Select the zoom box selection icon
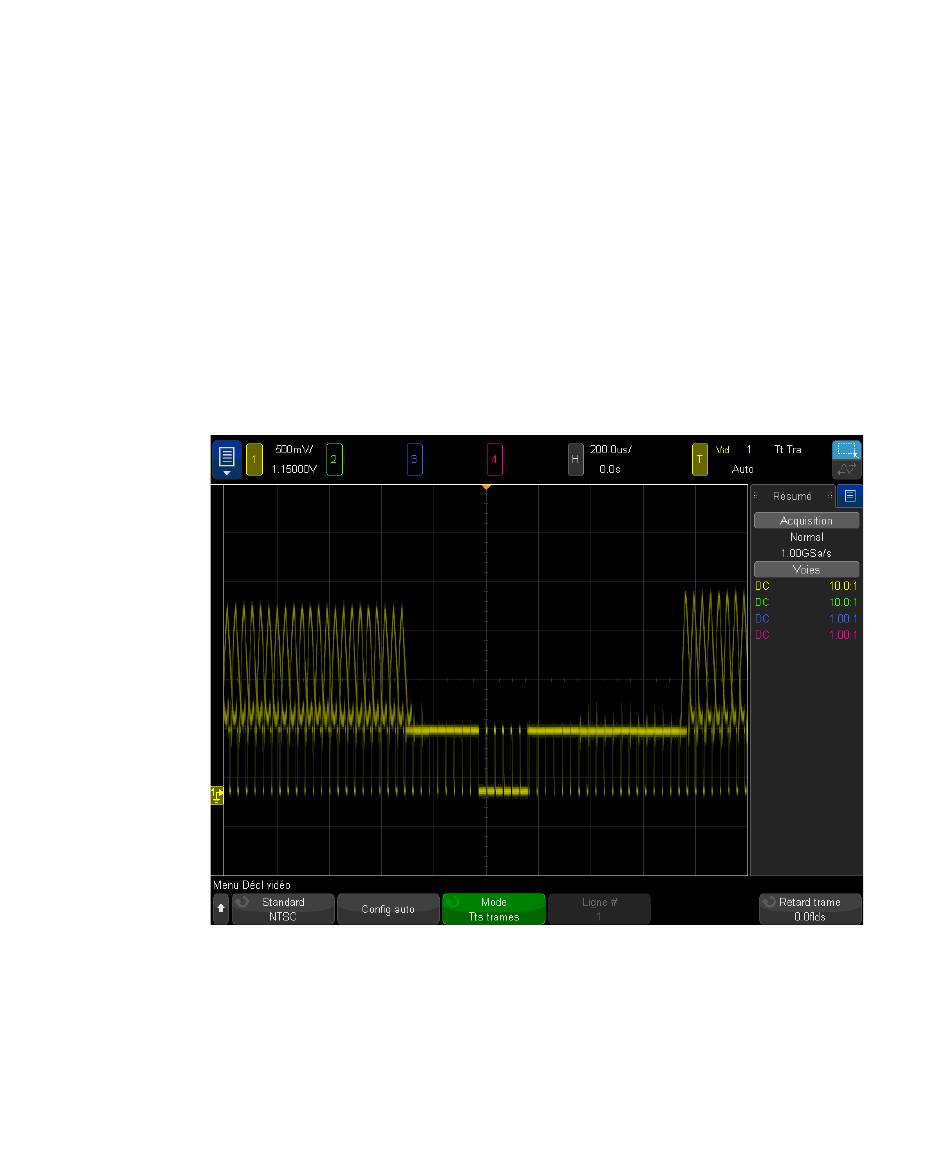 (846, 450)
